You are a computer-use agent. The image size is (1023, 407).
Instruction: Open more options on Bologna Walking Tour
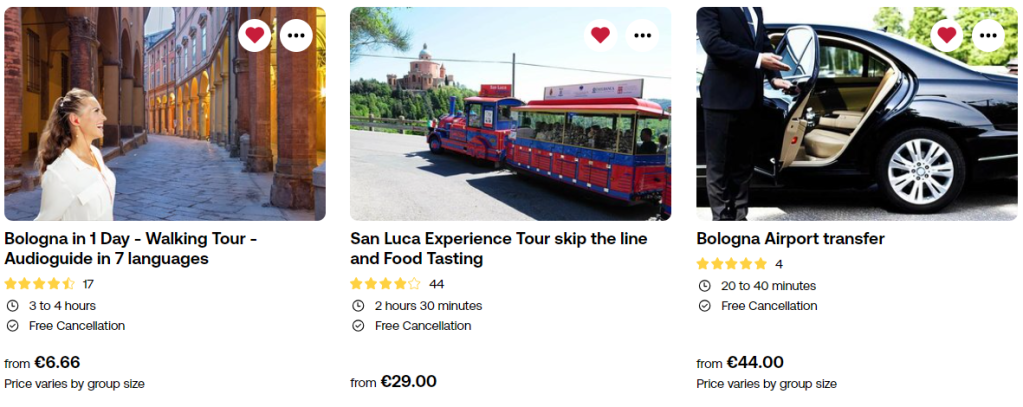tap(296, 35)
